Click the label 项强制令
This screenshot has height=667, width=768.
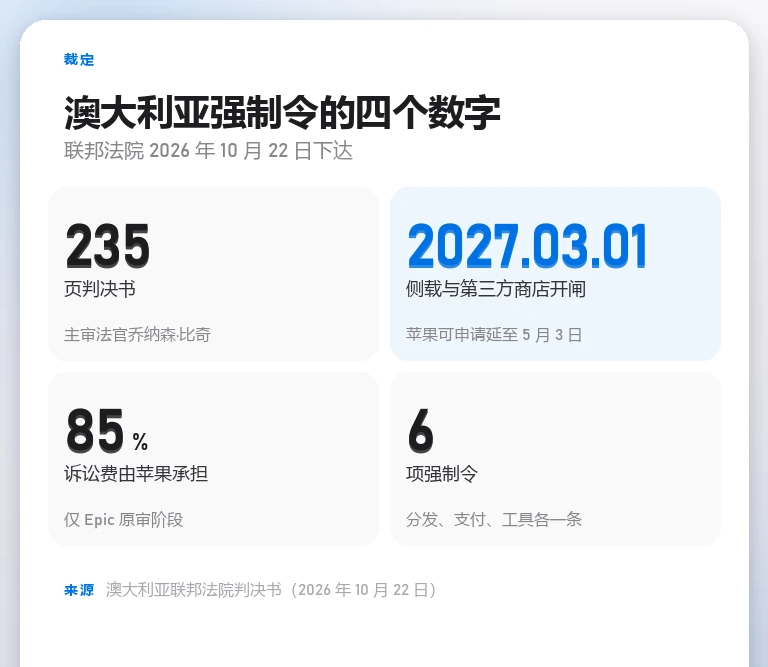(442, 474)
